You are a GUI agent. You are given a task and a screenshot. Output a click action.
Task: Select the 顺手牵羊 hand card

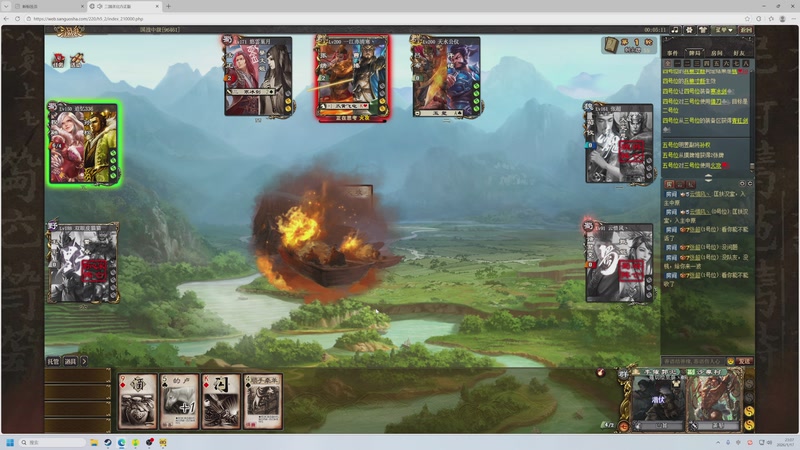coord(263,402)
